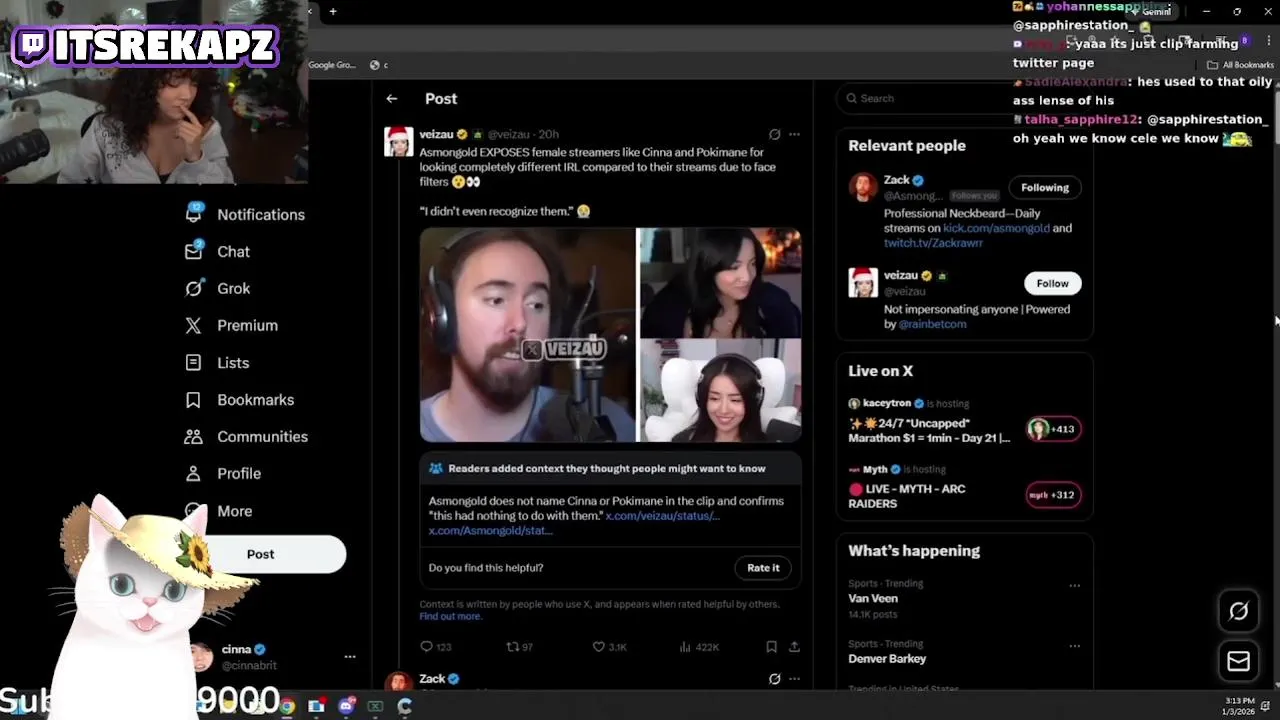Open the three-dot menu on veizau's post
The height and width of the screenshot is (720, 1280).
click(794, 134)
